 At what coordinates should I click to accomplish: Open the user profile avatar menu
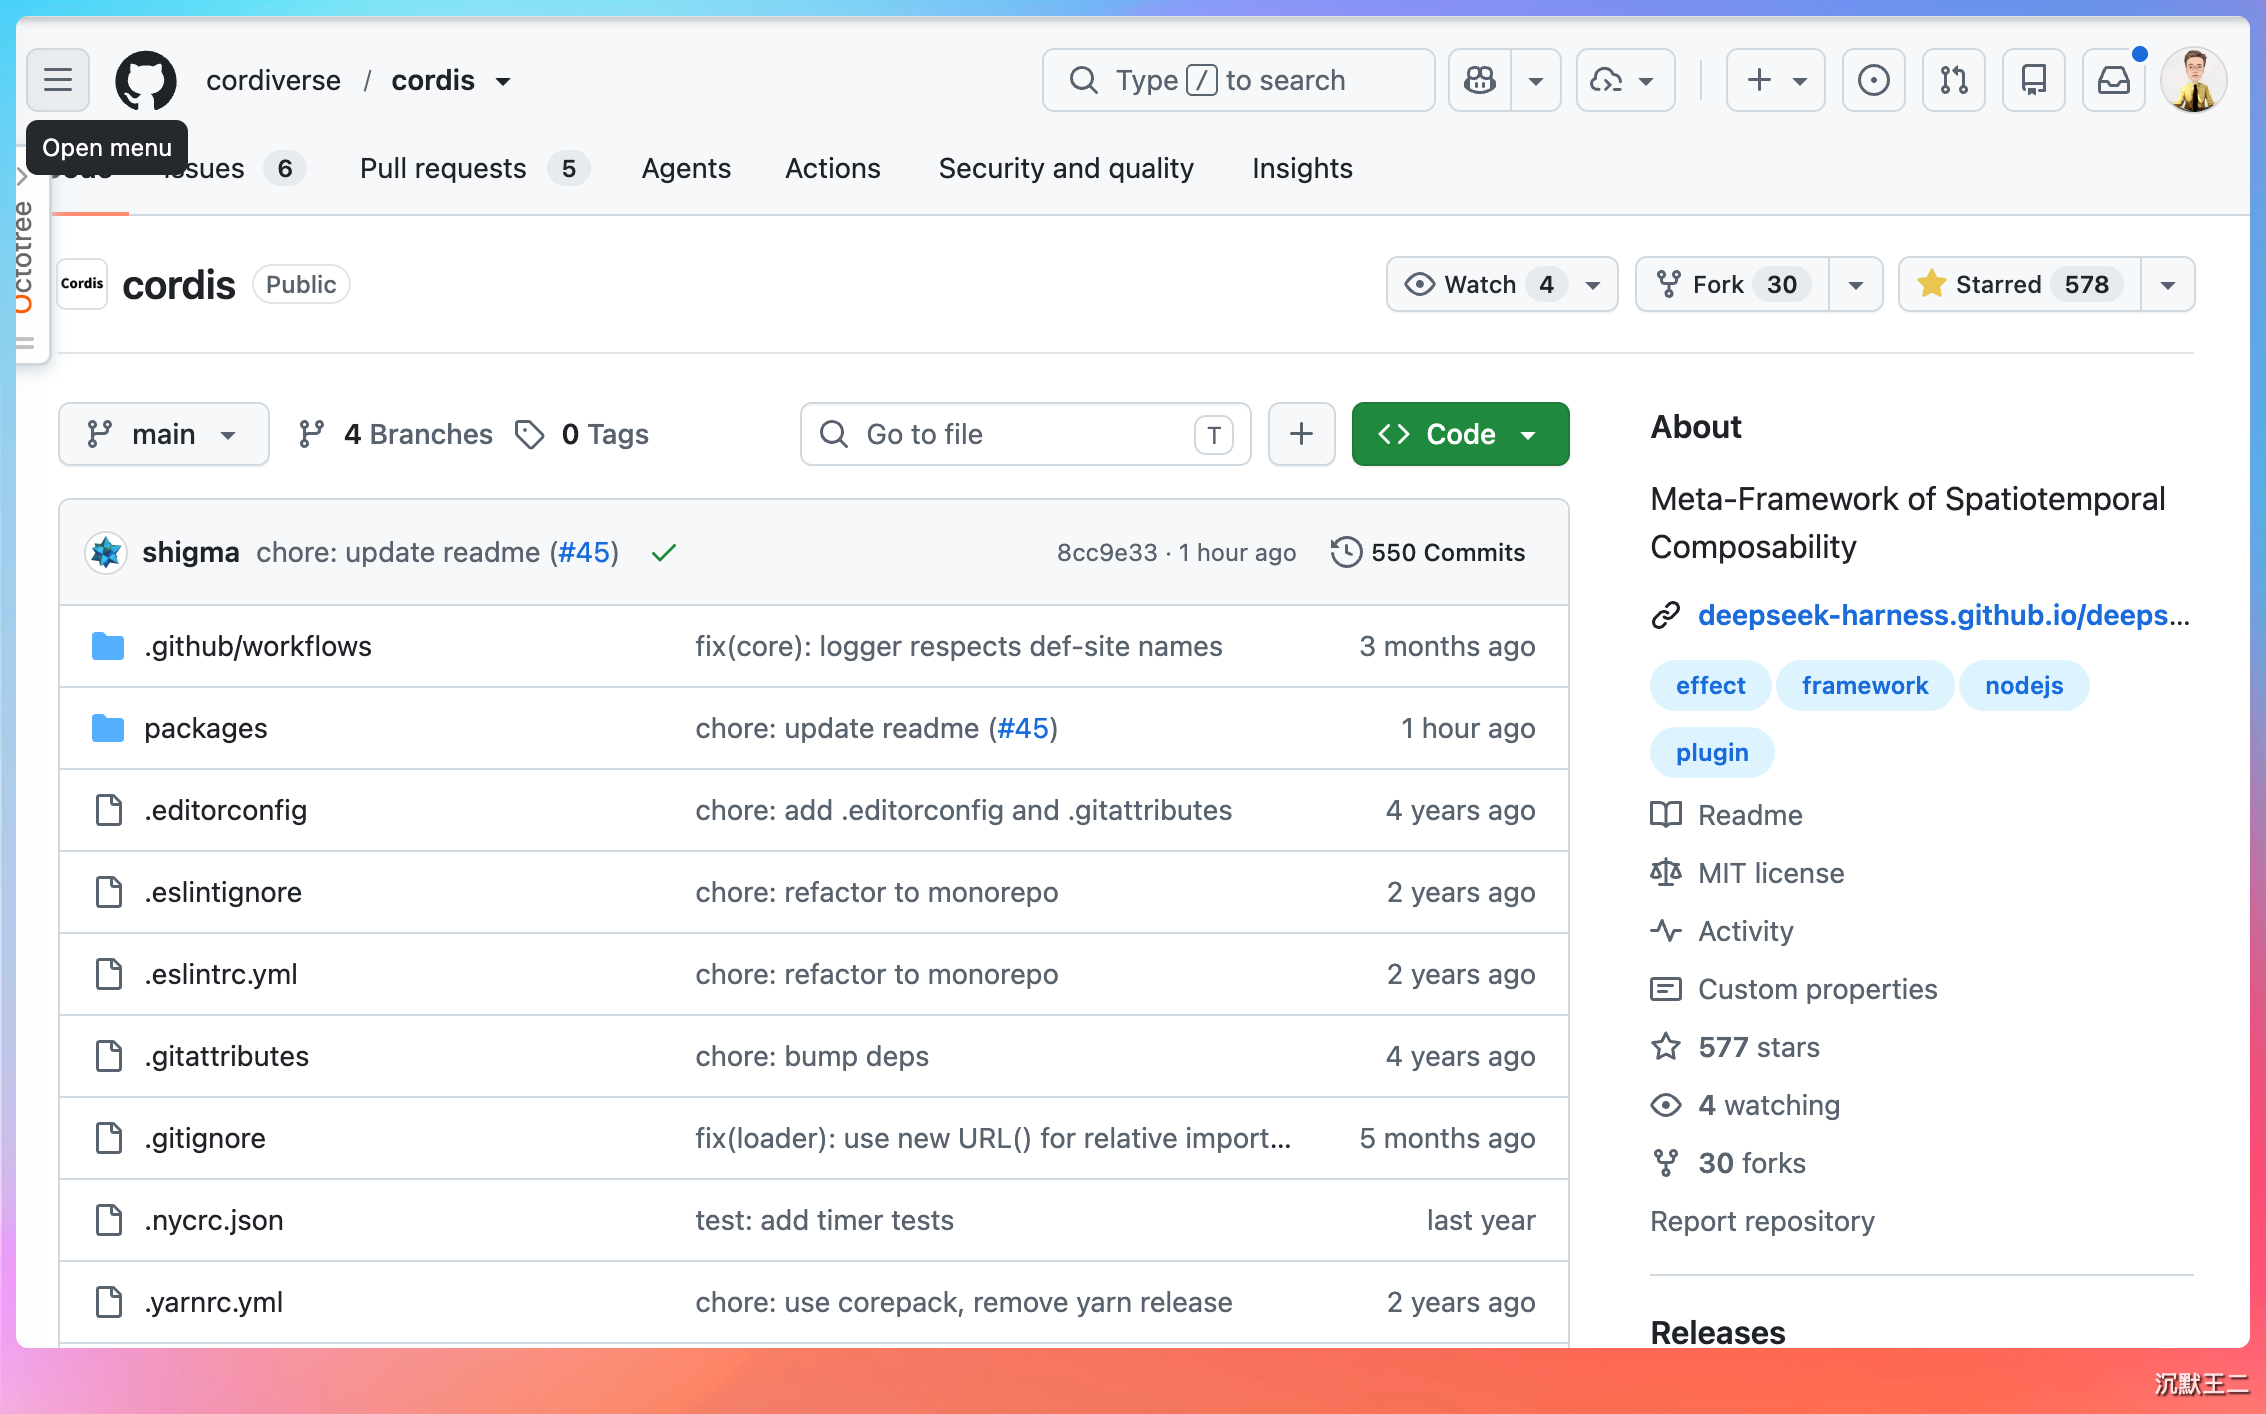tap(2193, 80)
